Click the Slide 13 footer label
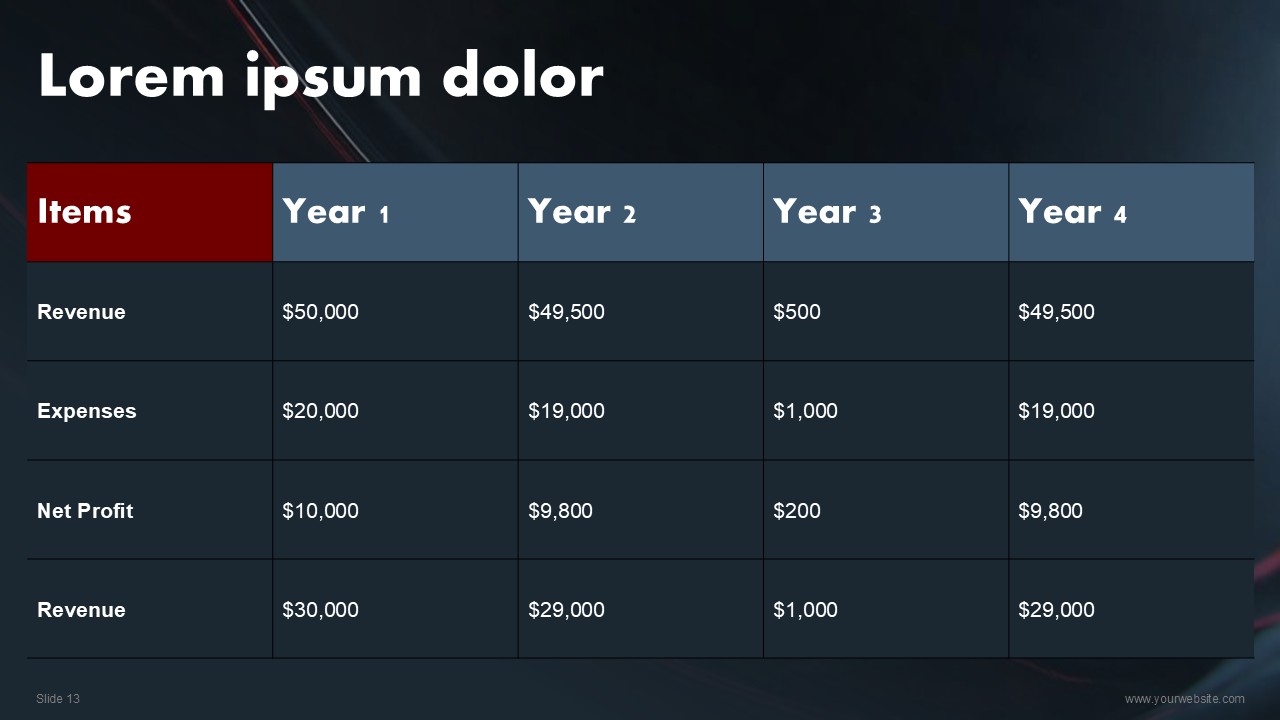Image resolution: width=1280 pixels, height=720 pixels. pyautogui.click(x=58, y=699)
